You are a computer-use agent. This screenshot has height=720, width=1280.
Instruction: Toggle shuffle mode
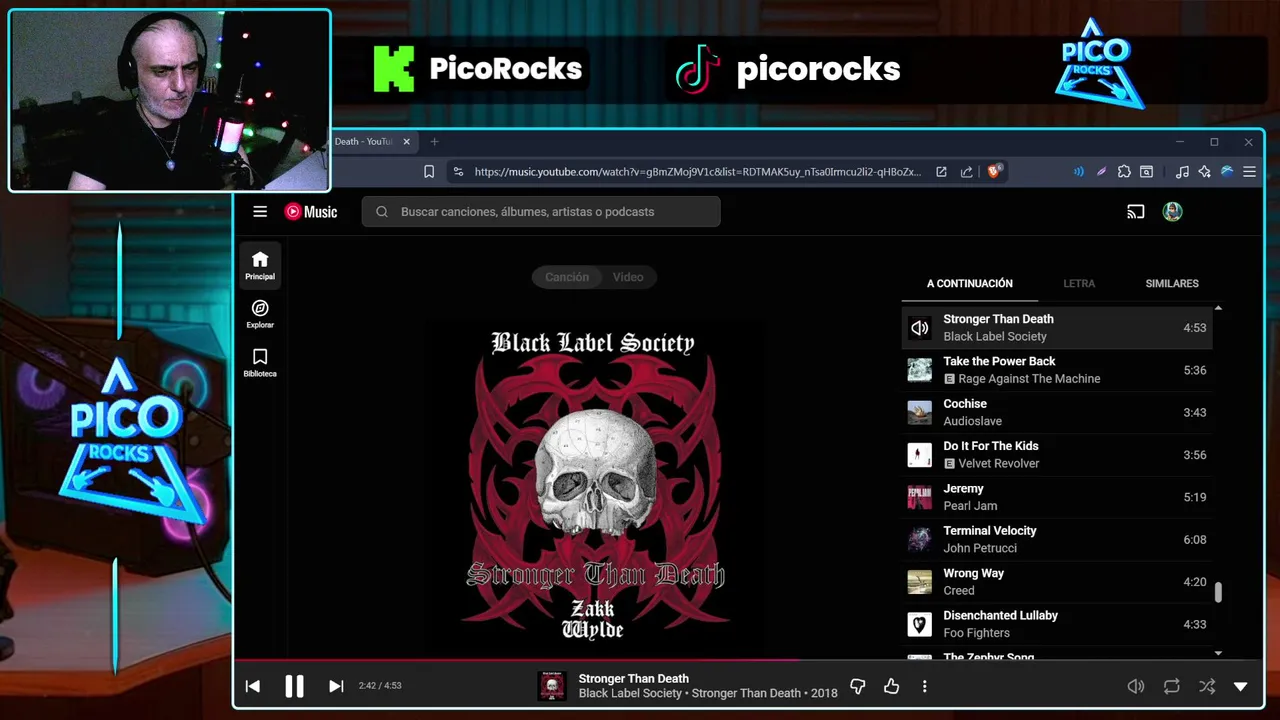[x=1207, y=686]
